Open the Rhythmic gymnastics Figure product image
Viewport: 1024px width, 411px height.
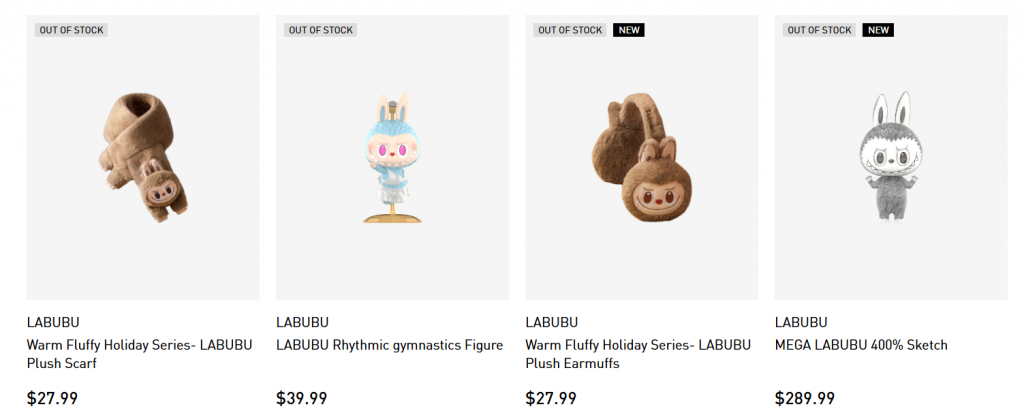pos(392,157)
